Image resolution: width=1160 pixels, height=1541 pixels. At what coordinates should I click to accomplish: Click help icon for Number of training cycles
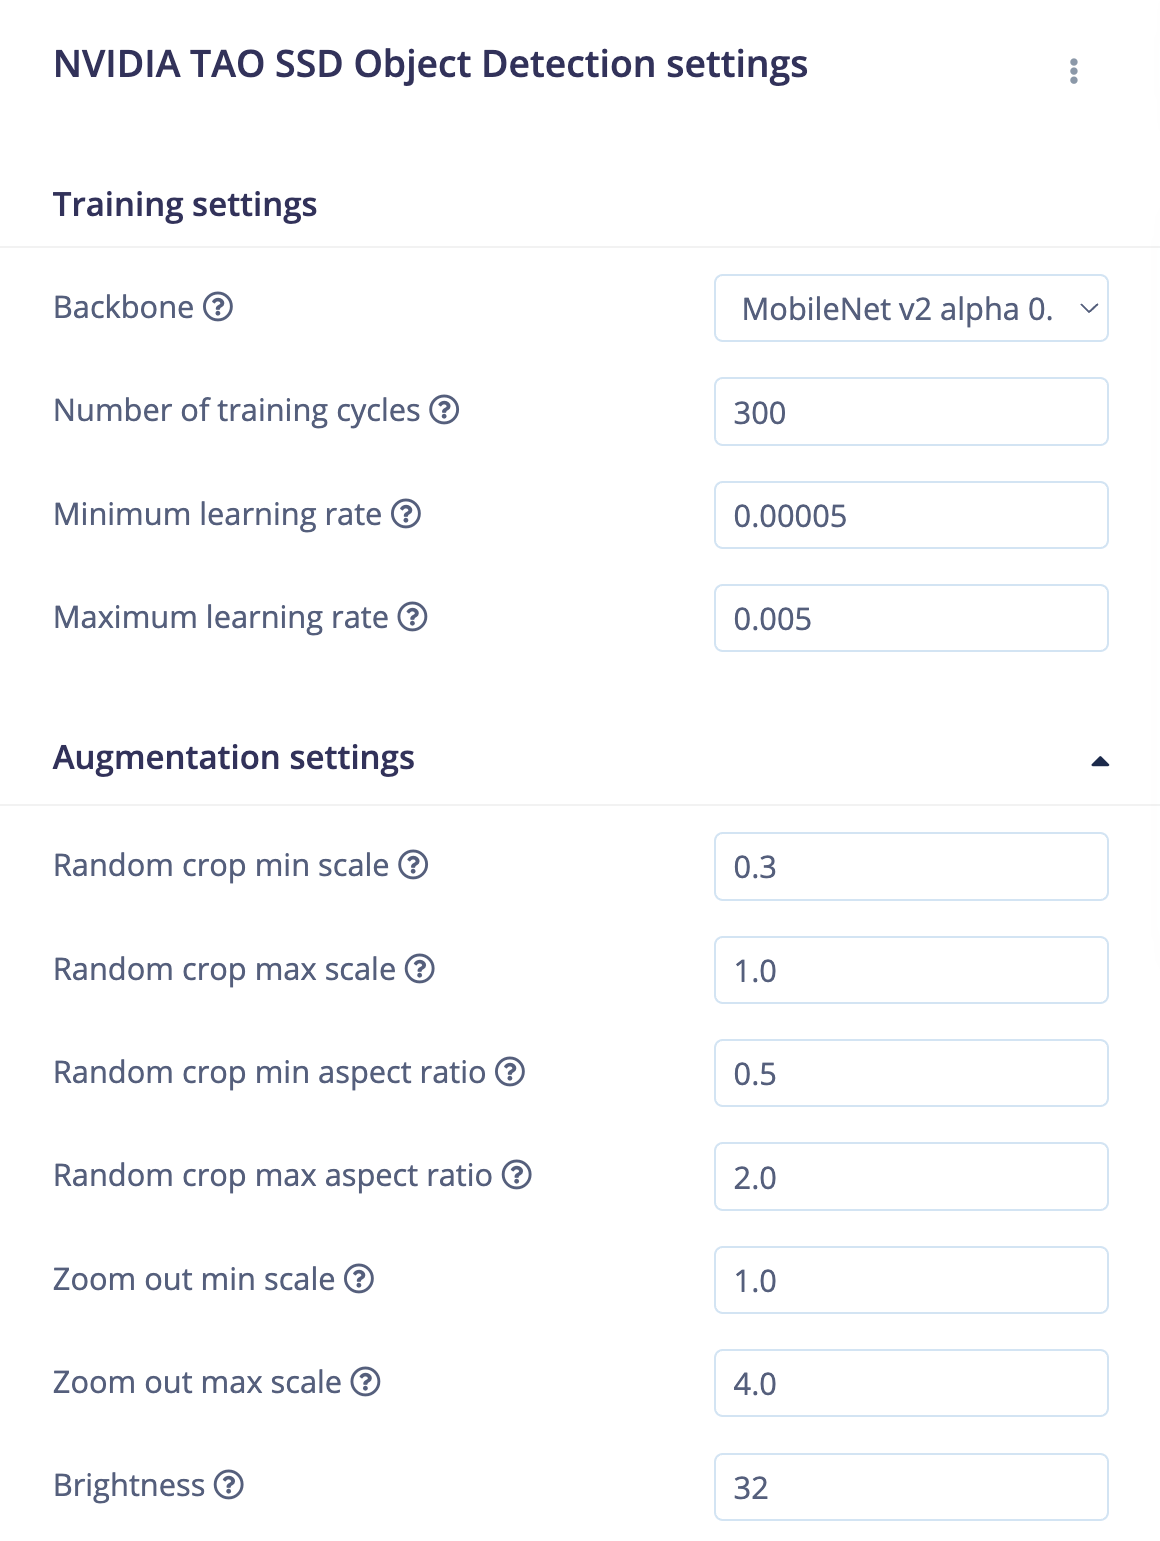coord(444,410)
